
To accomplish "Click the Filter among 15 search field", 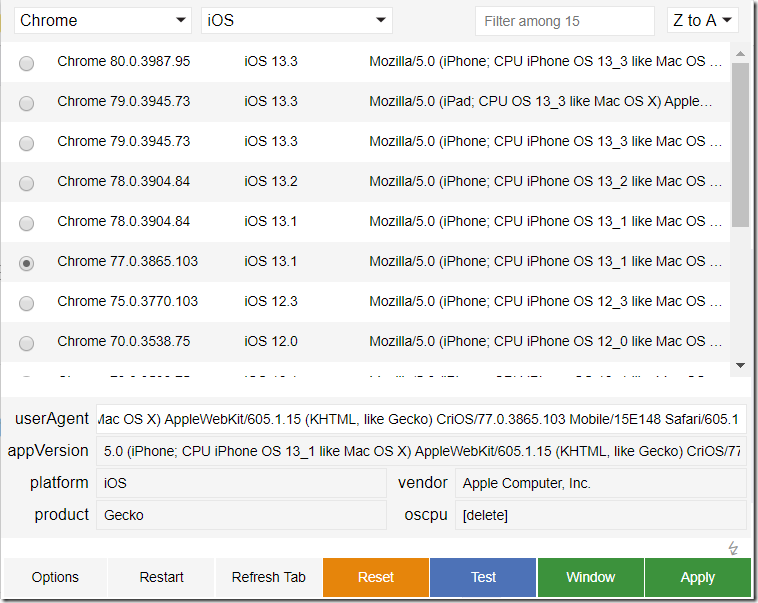I will coord(565,21).
